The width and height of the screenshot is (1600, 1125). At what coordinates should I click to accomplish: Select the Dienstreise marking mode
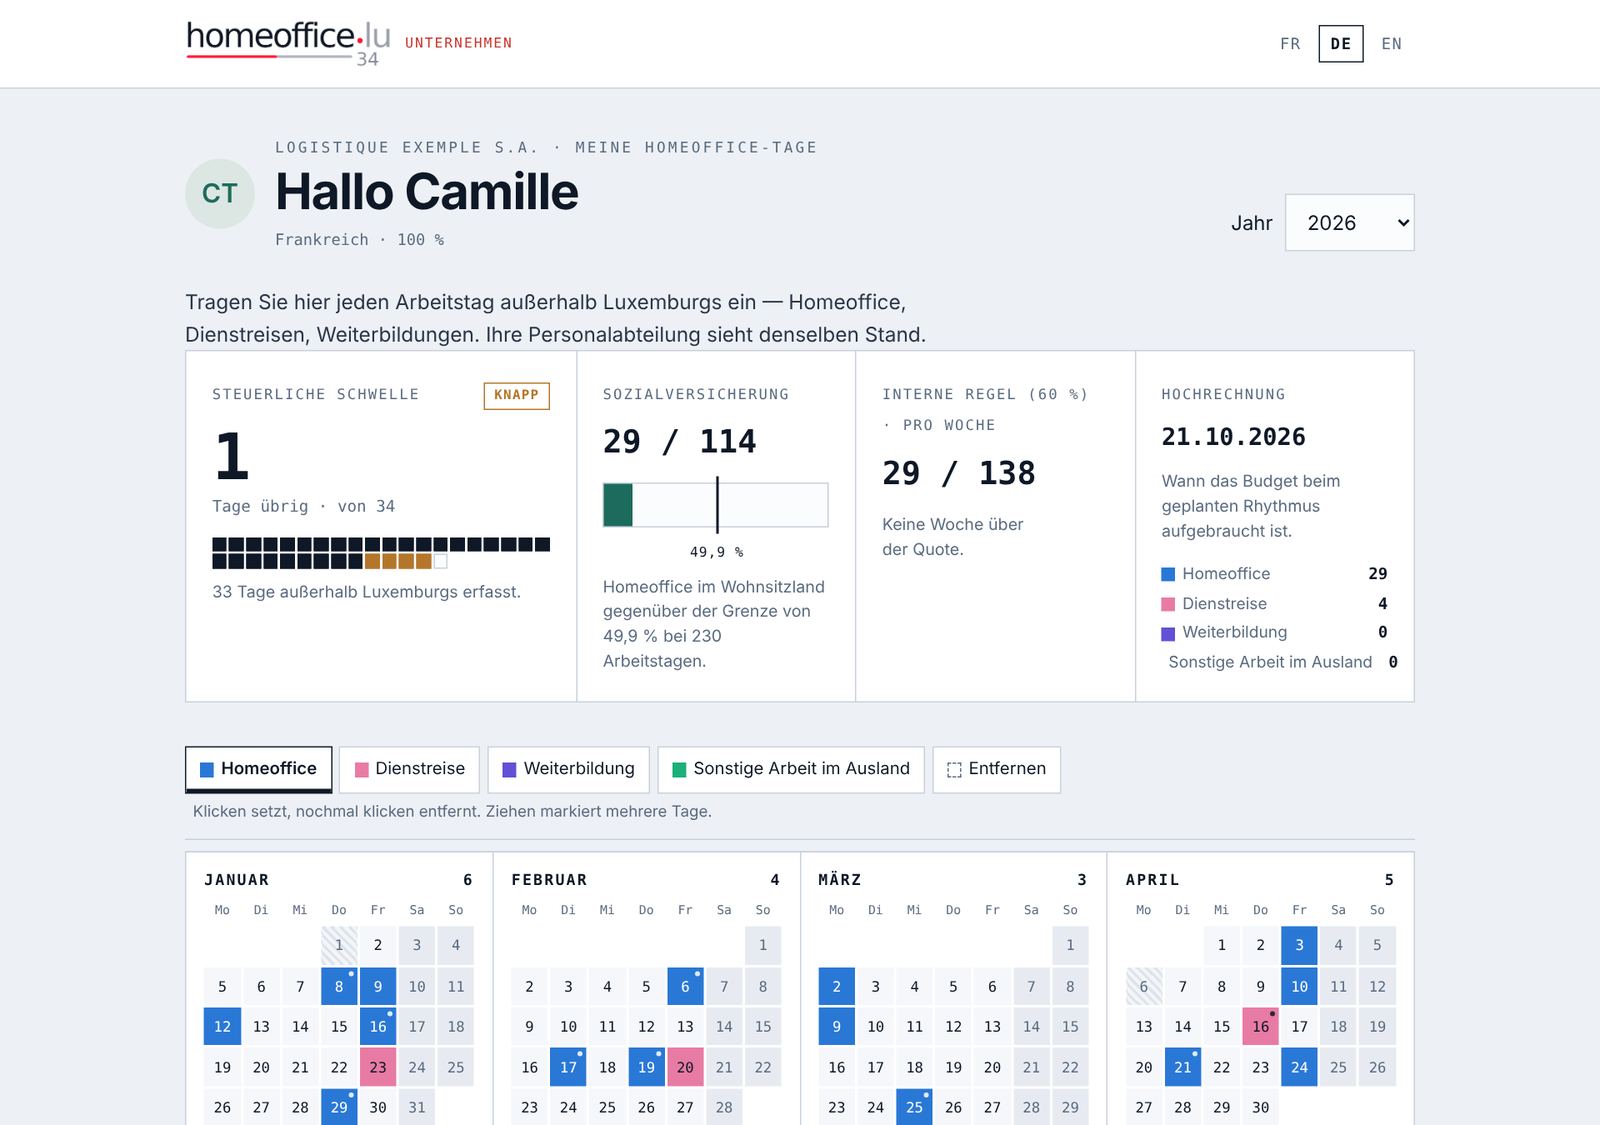(409, 769)
